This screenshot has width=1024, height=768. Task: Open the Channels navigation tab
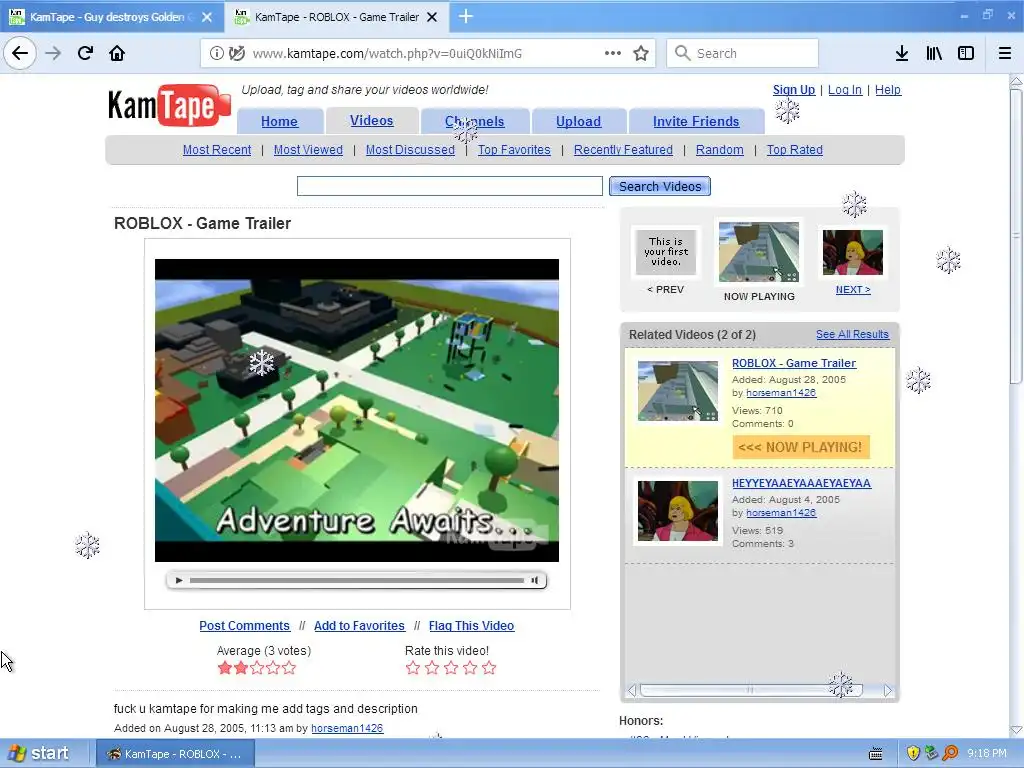pyautogui.click(x=475, y=121)
